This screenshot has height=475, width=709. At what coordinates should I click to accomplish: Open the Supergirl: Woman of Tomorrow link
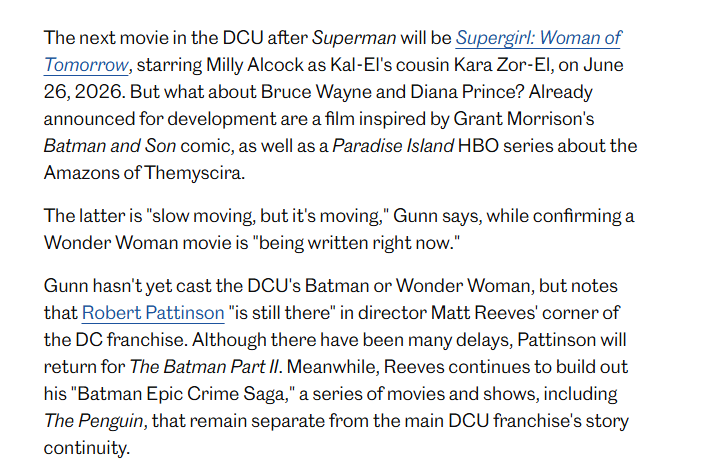[x=538, y=38]
